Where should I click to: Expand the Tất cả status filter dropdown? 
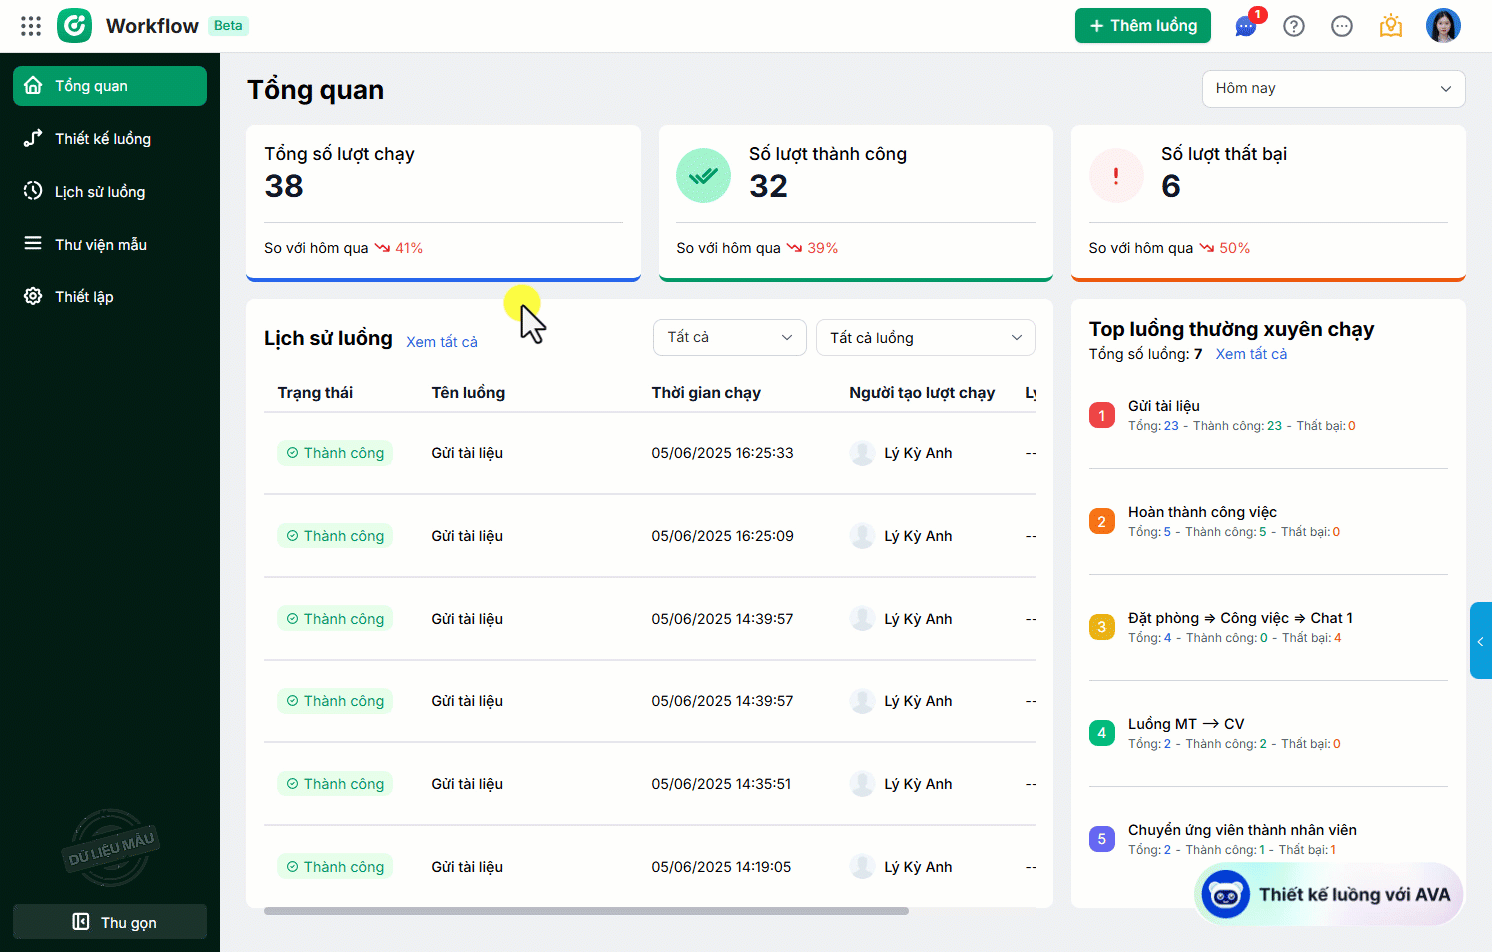[729, 338]
